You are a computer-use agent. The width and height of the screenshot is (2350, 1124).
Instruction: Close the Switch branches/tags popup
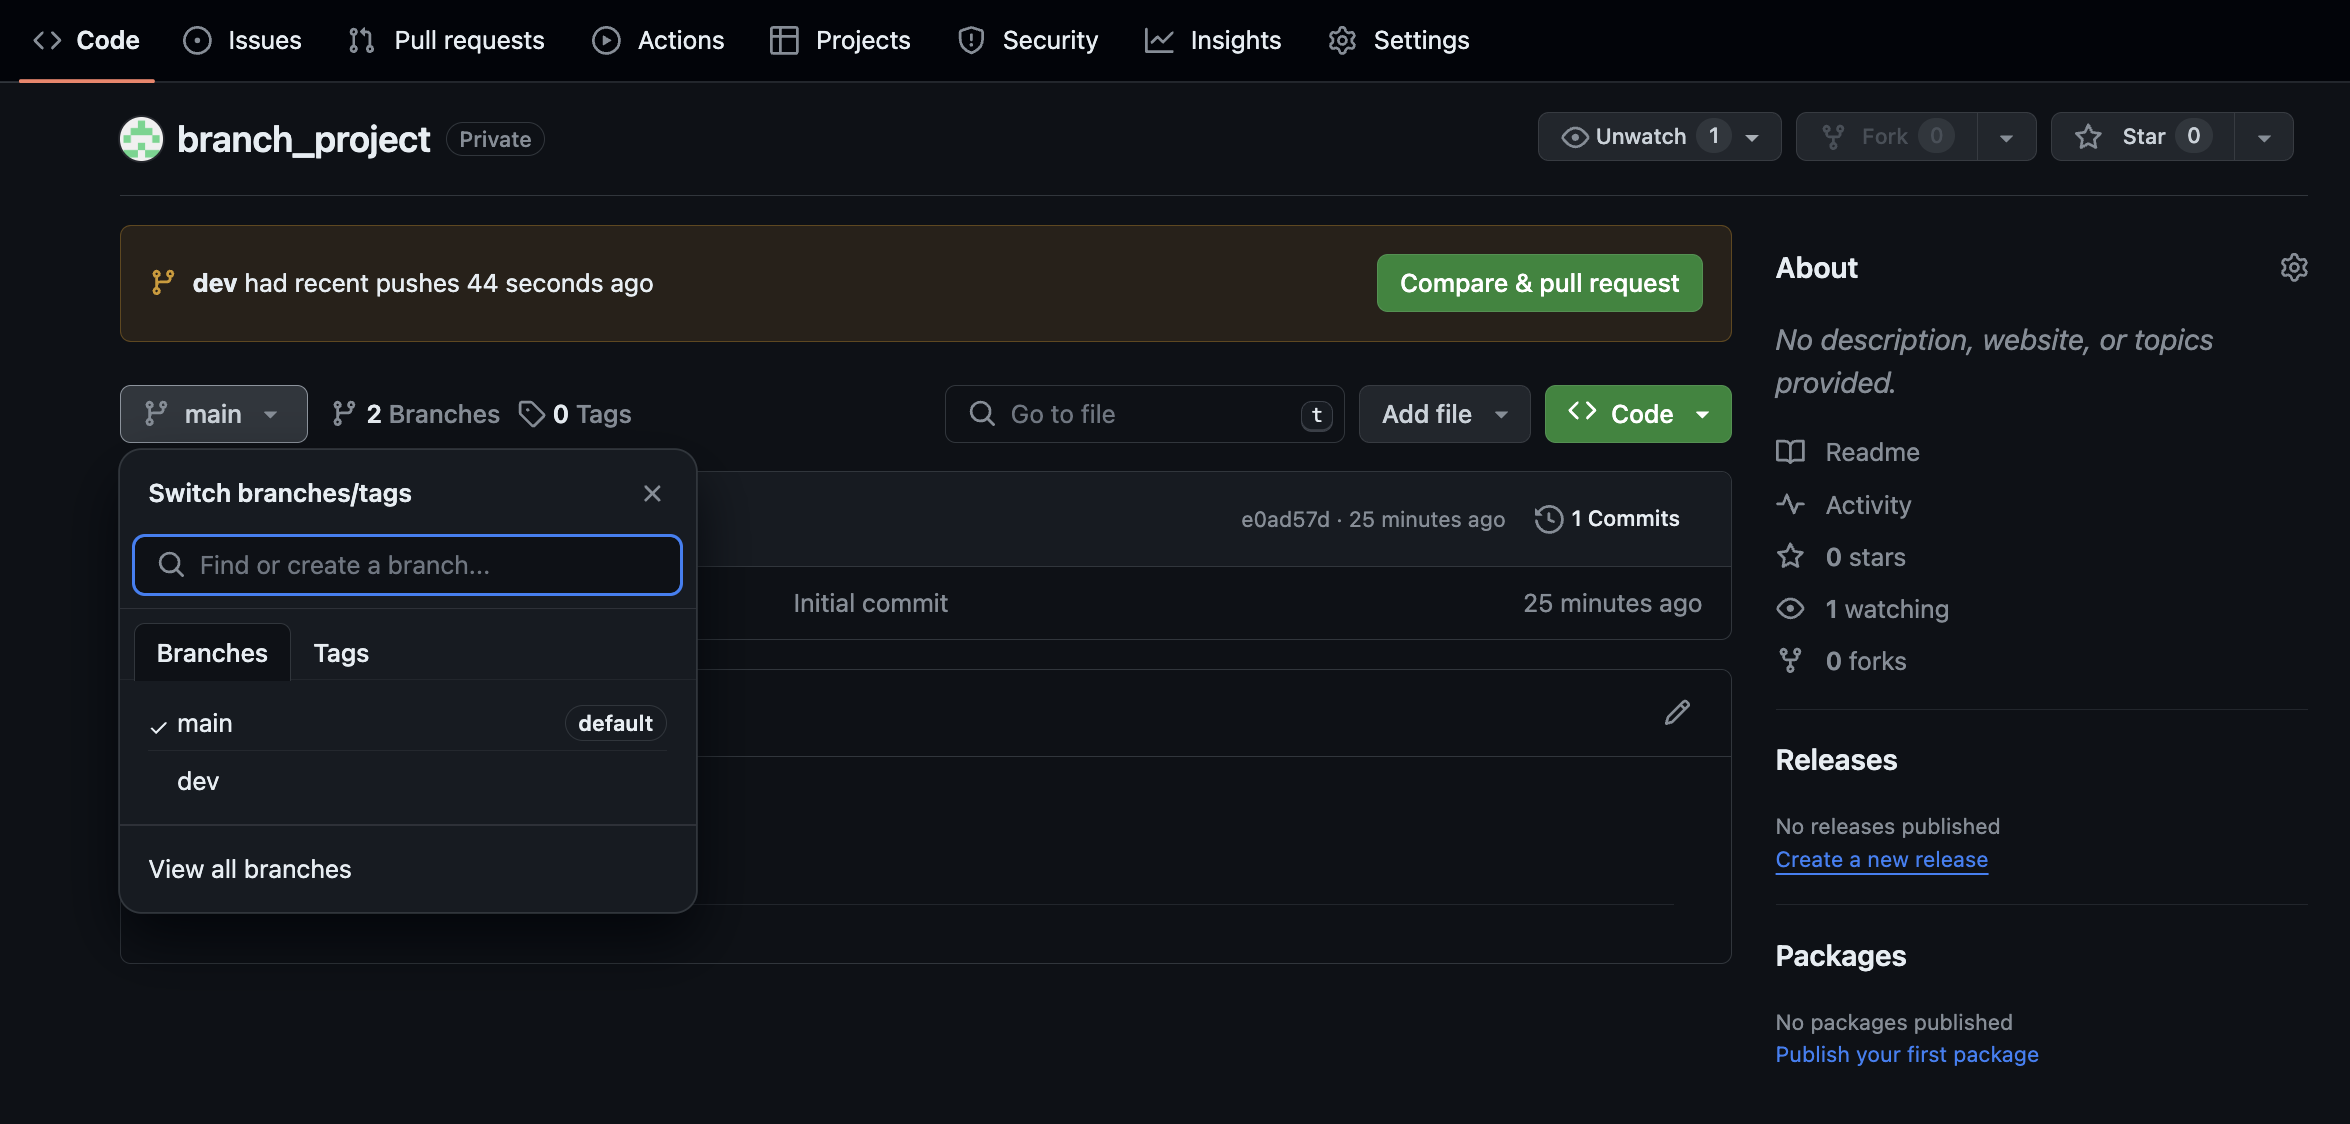[x=652, y=493]
